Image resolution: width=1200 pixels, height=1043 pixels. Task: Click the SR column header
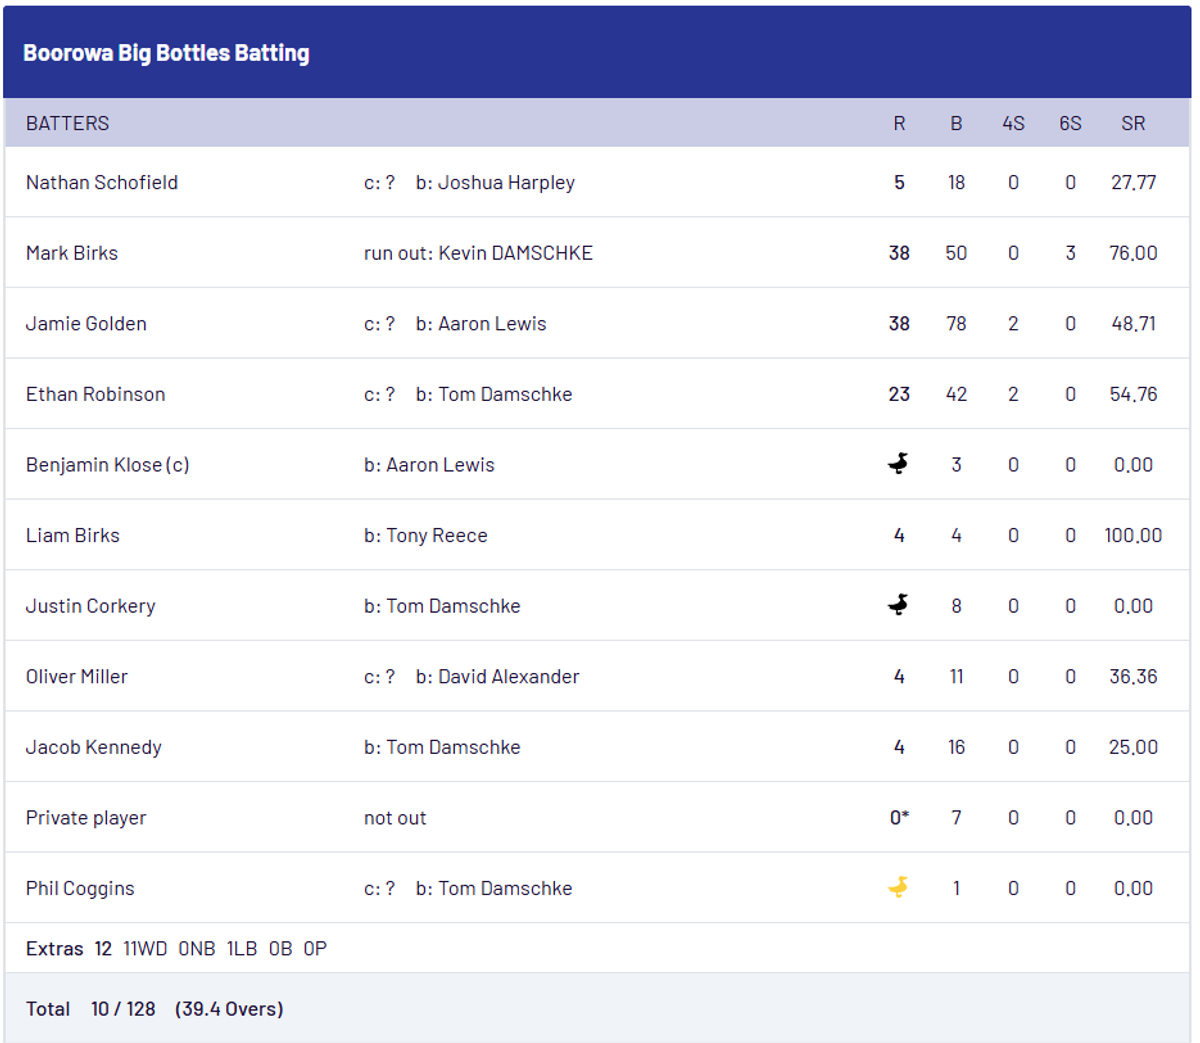click(1132, 123)
